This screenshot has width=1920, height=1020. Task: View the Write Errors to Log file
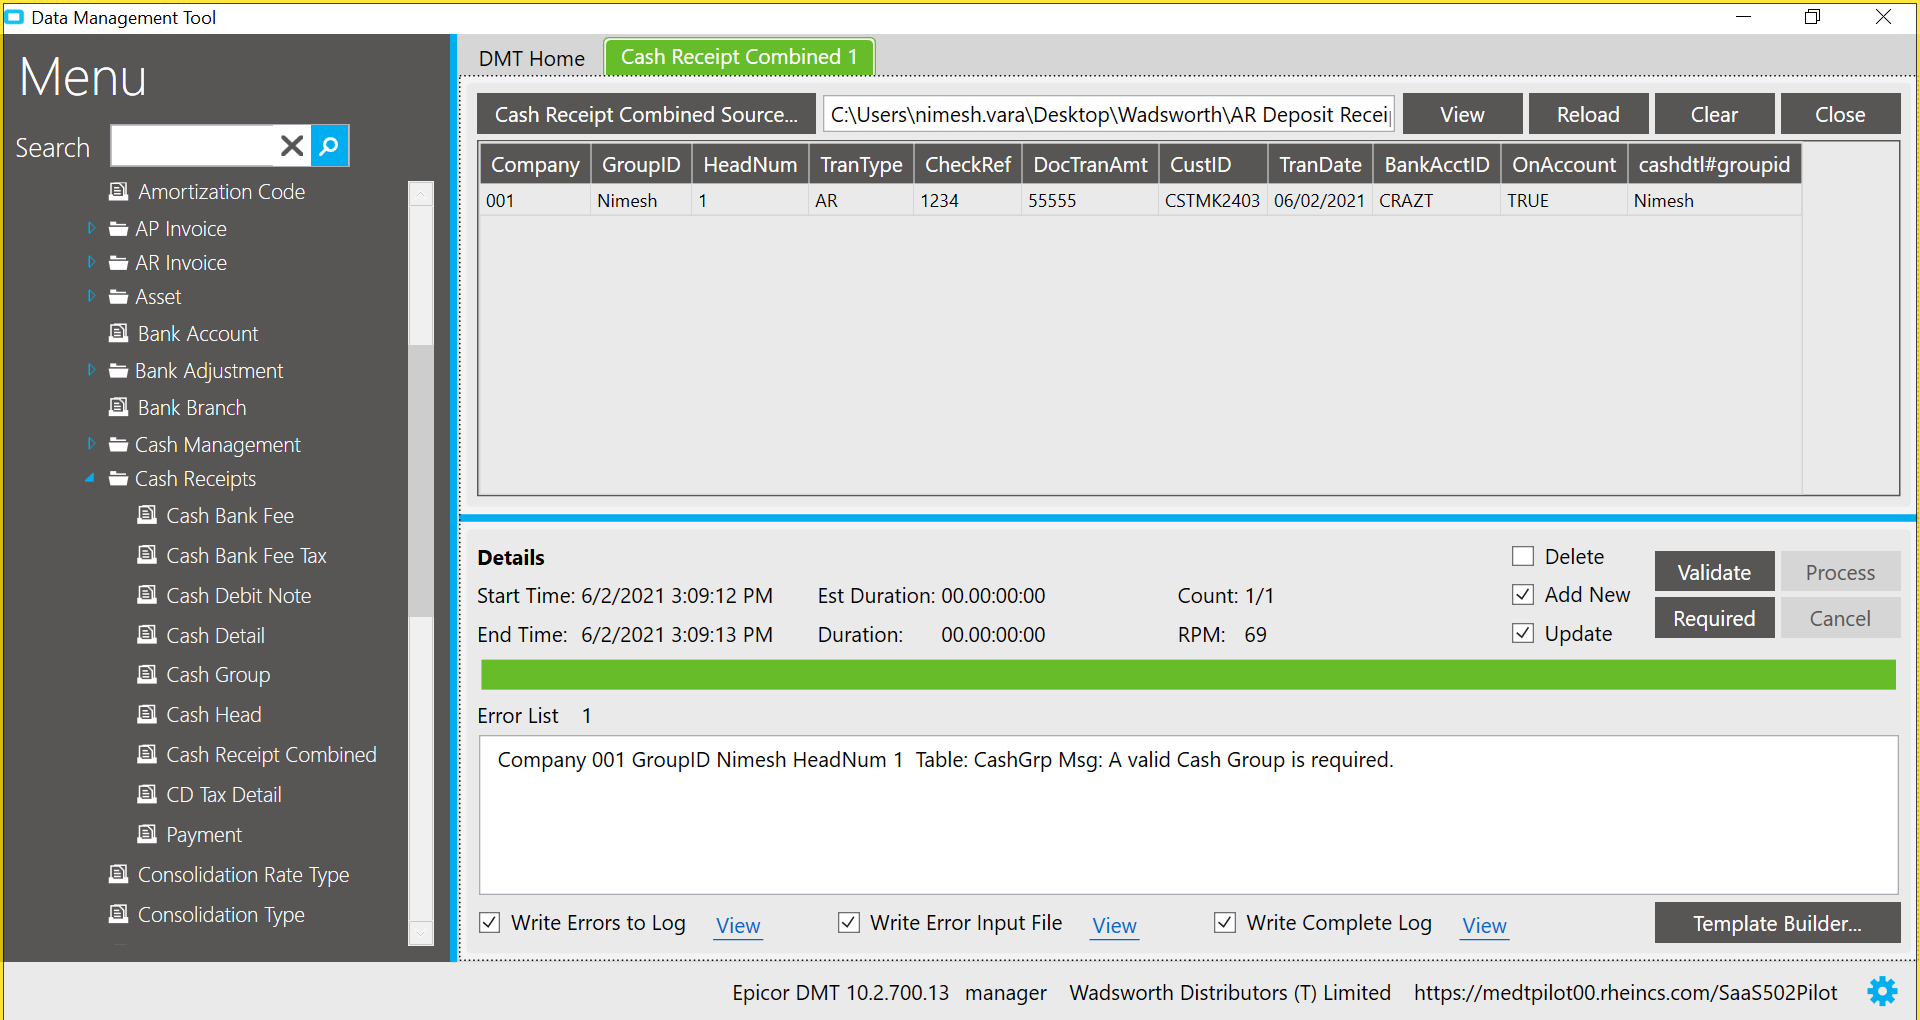pos(738,926)
